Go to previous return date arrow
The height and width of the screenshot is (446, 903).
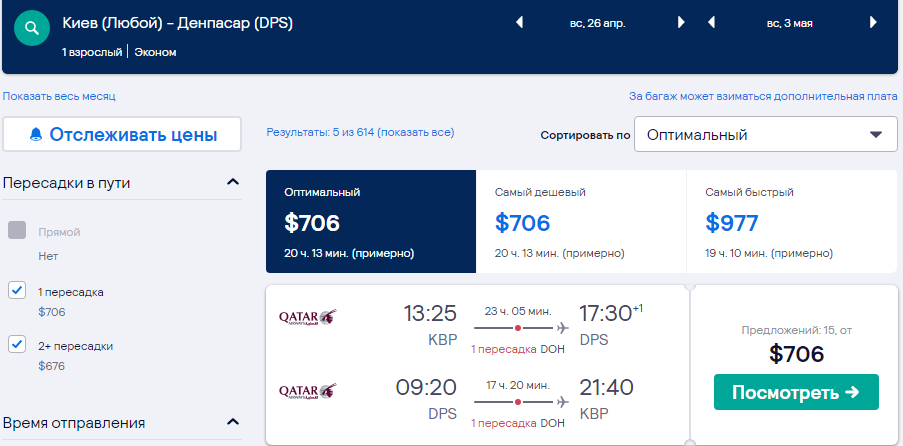711,22
